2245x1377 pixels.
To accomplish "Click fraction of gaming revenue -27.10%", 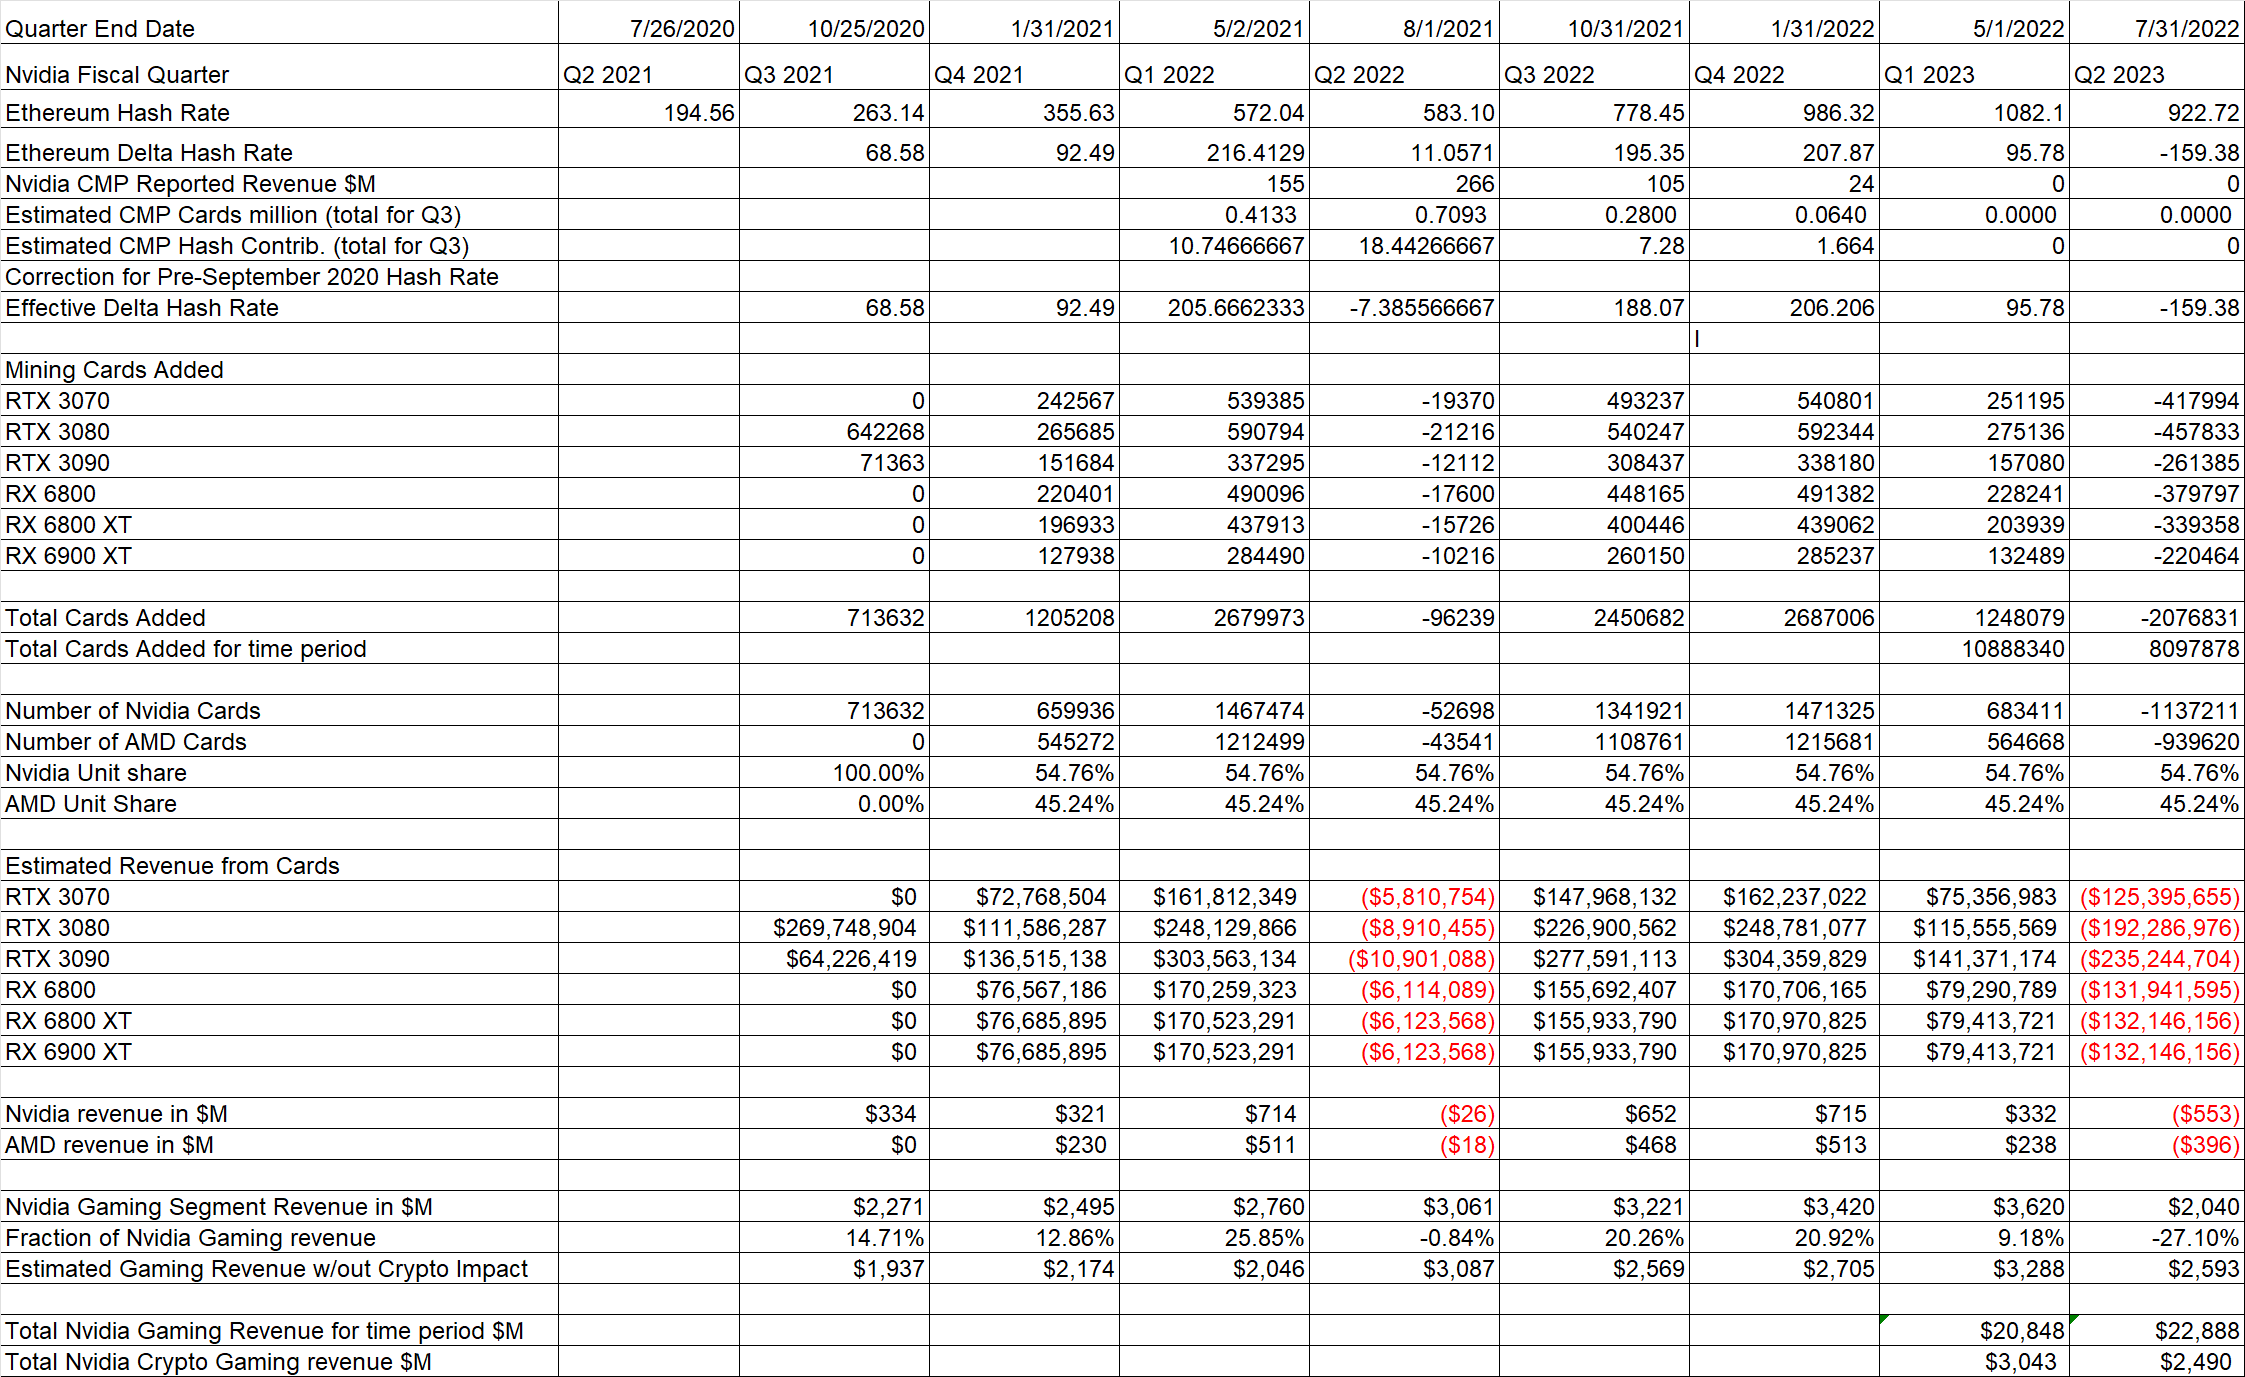I will [x=2157, y=1237].
